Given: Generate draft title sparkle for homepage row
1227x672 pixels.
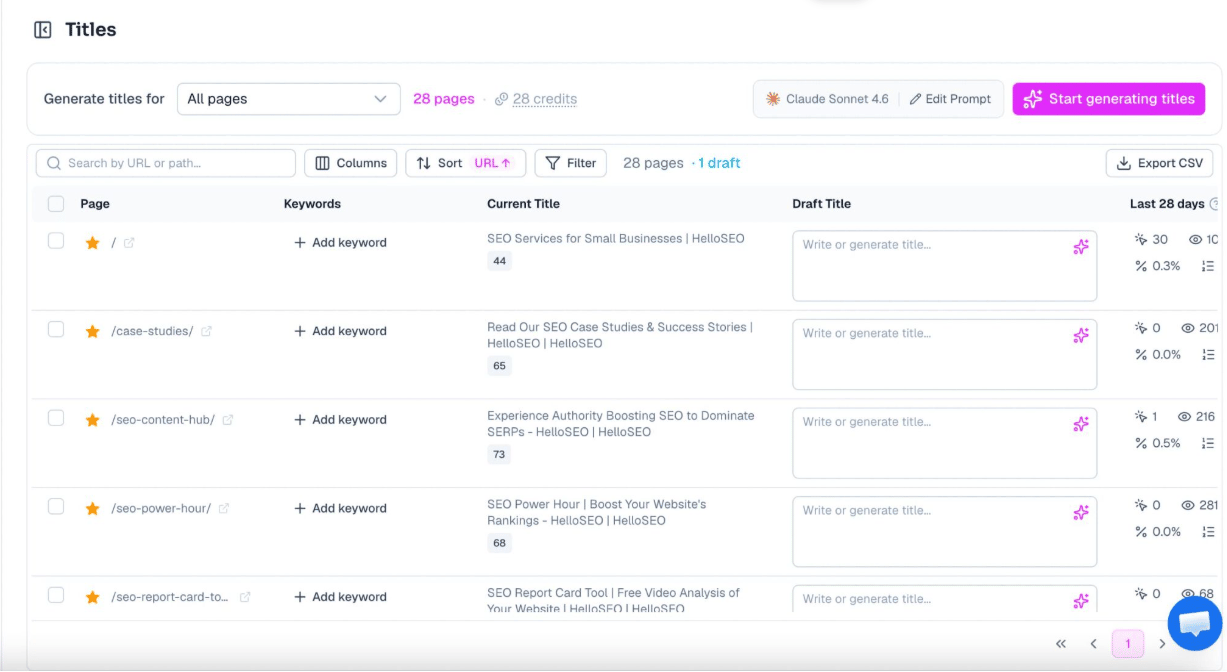Looking at the screenshot, I should tap(1080, 247).
